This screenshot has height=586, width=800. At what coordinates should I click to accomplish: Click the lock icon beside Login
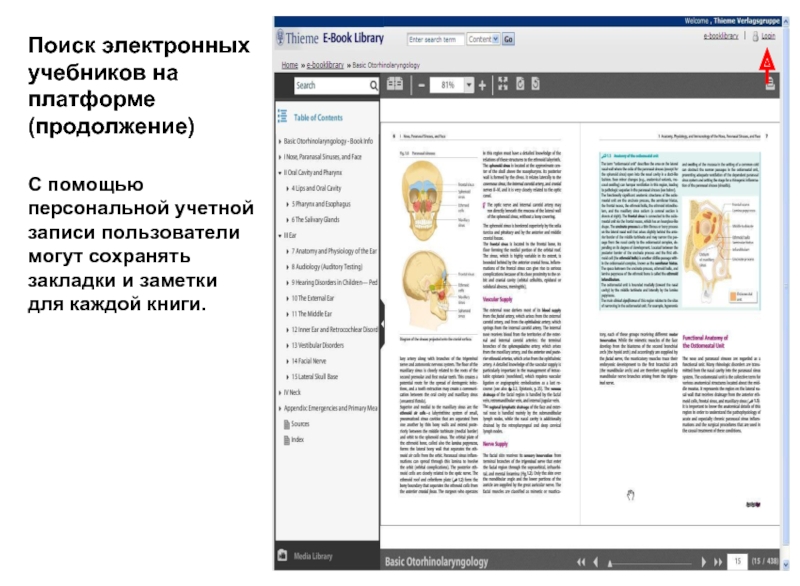755,37
